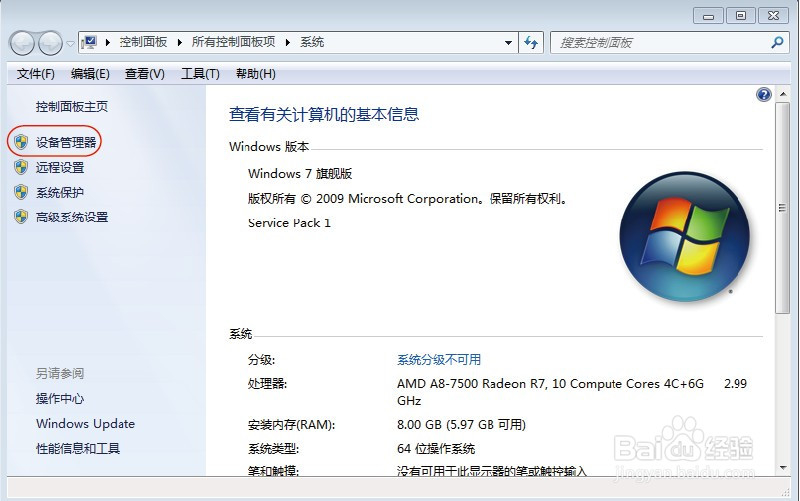The height and width of the screenshot is (501, 800).
Task: Click the 系统 breadcrumb segment
Action: click(x=312, y=42)
